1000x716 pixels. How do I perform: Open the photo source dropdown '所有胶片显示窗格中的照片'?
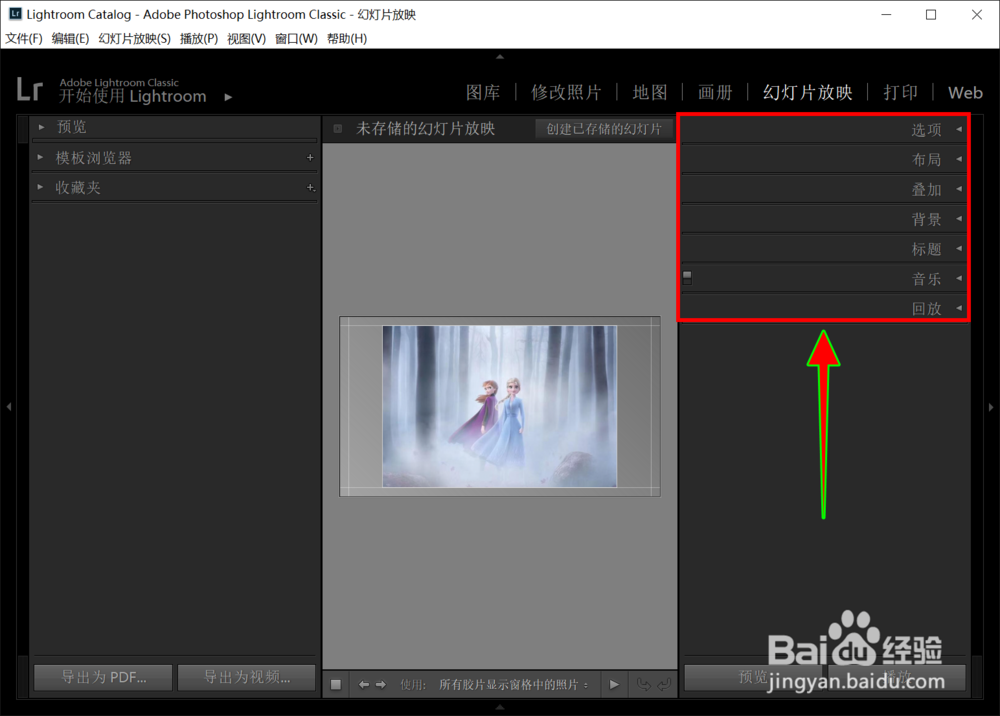click(513, 685)
